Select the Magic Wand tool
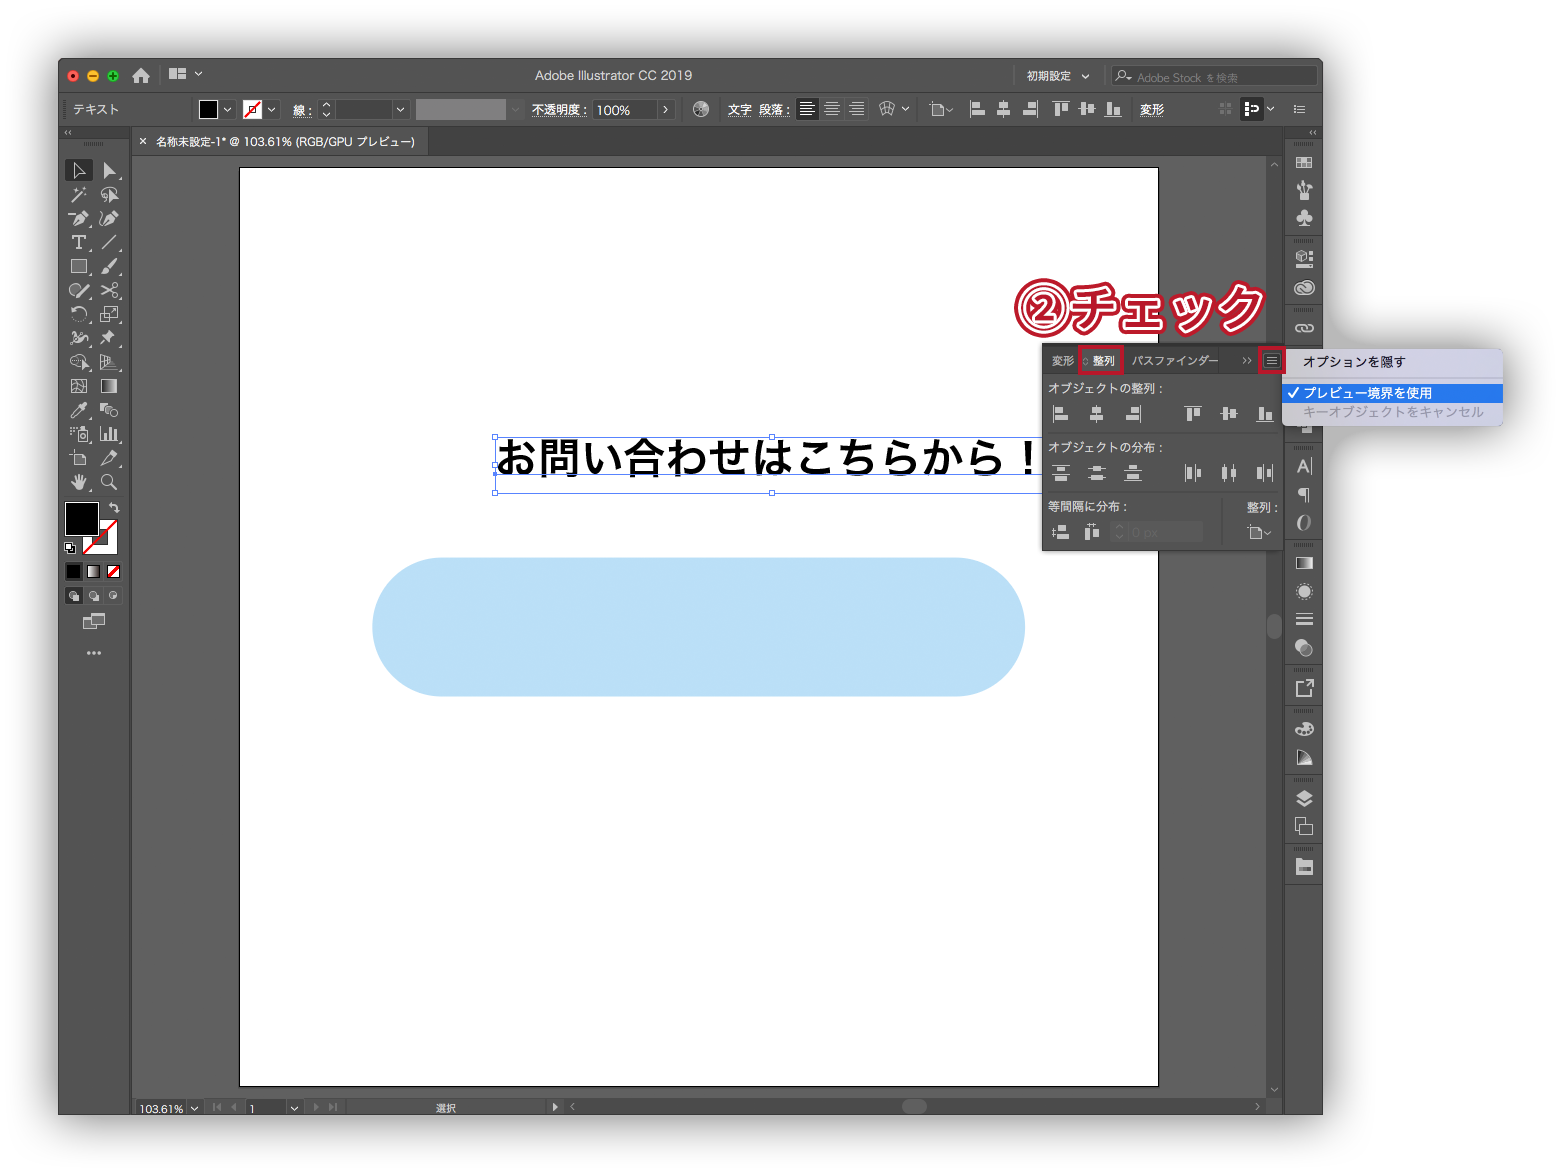 click(79, 195)
